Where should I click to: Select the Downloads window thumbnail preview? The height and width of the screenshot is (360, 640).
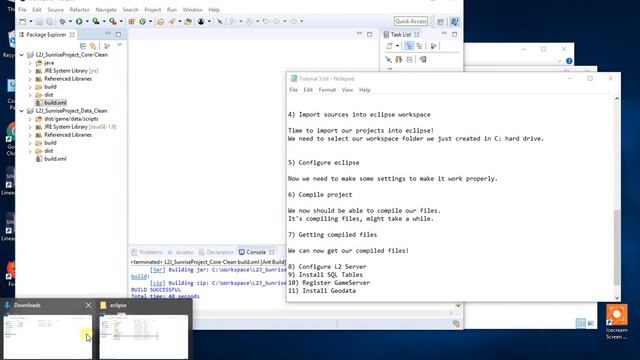[48, 336]
